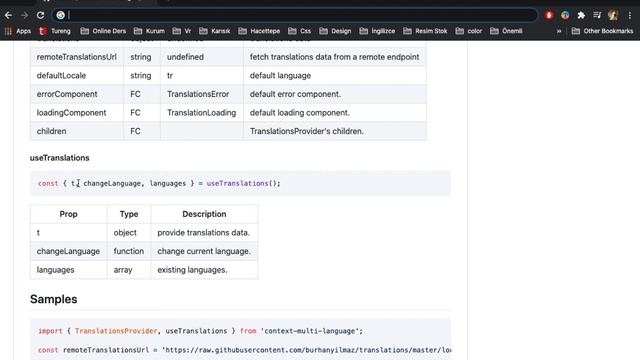This screenshot has width=640, height=360.
Task: Click the children prop cell
Action: (x=77, y=131)
